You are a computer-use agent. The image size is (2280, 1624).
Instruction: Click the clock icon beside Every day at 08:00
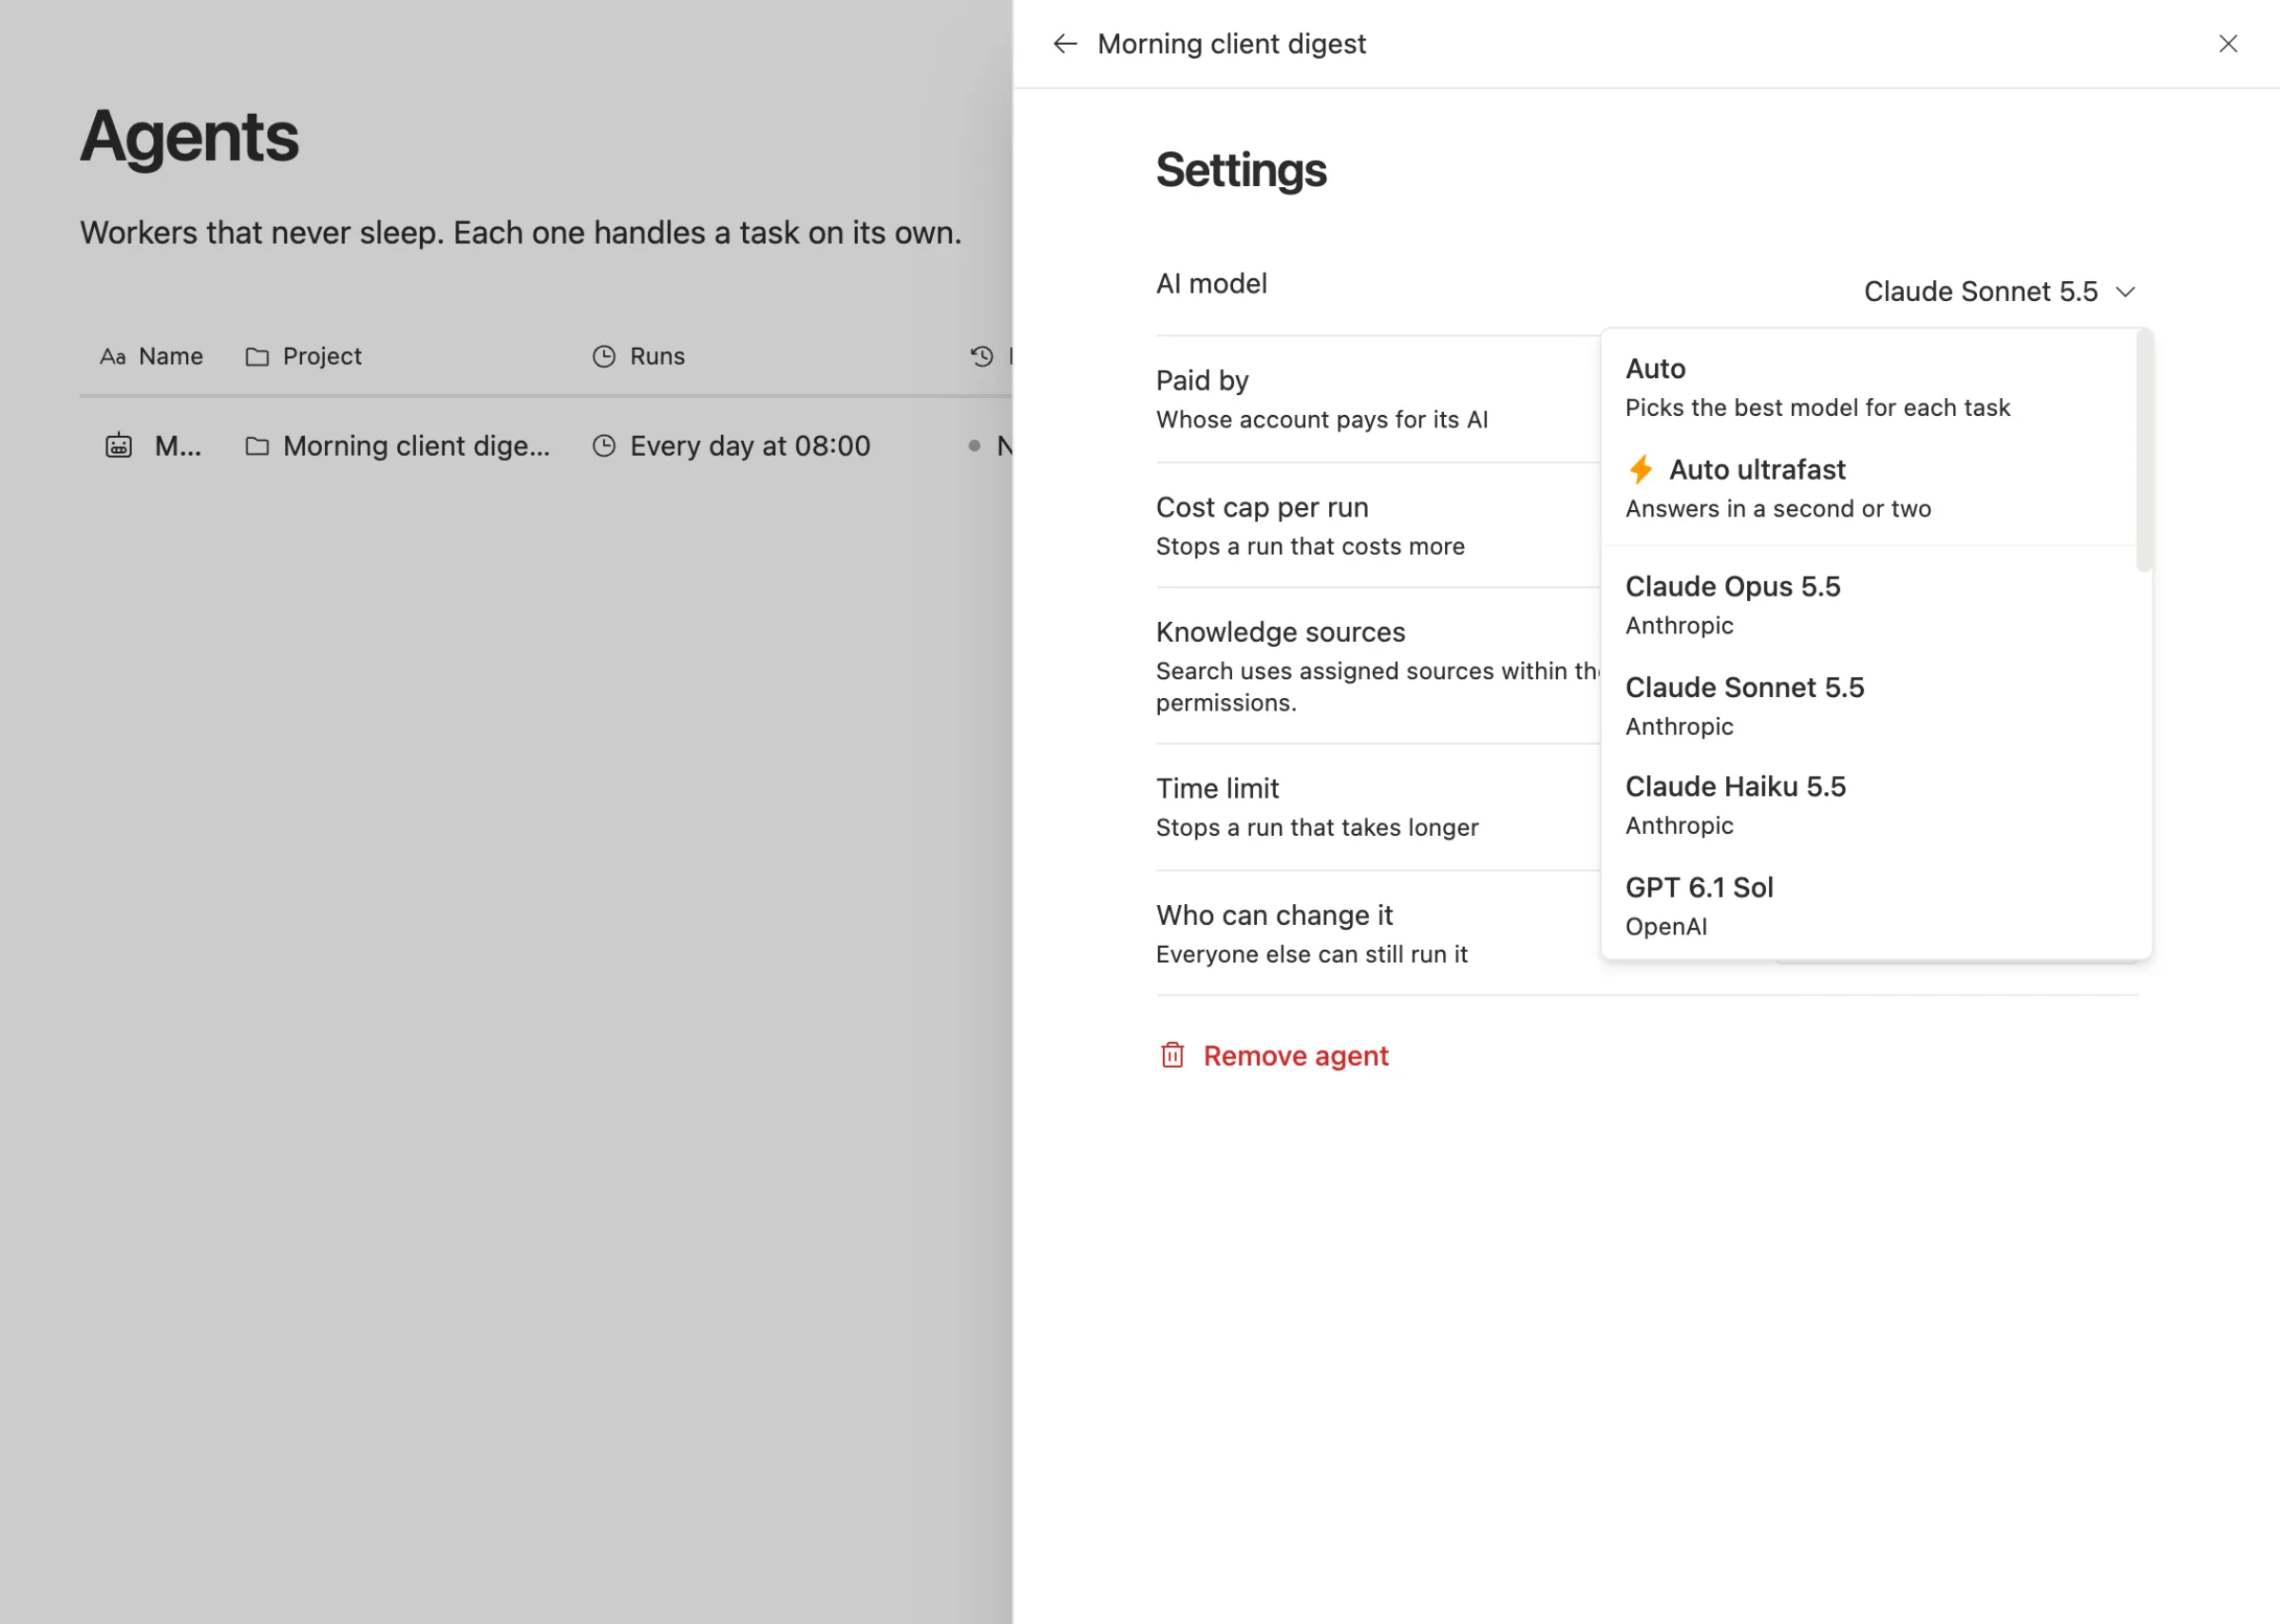604,446
